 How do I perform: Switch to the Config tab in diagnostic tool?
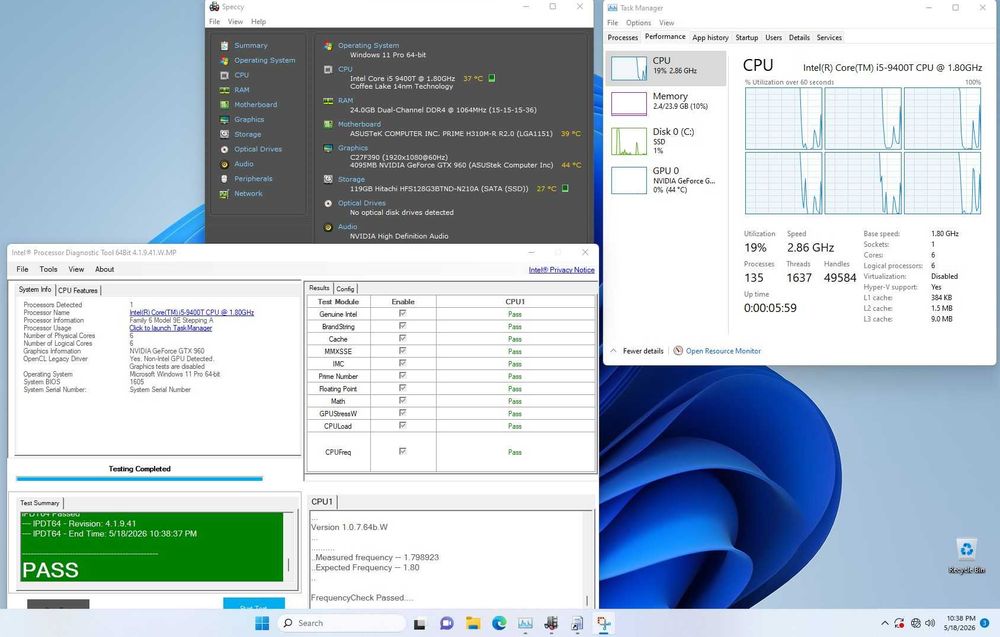point(345,289)
